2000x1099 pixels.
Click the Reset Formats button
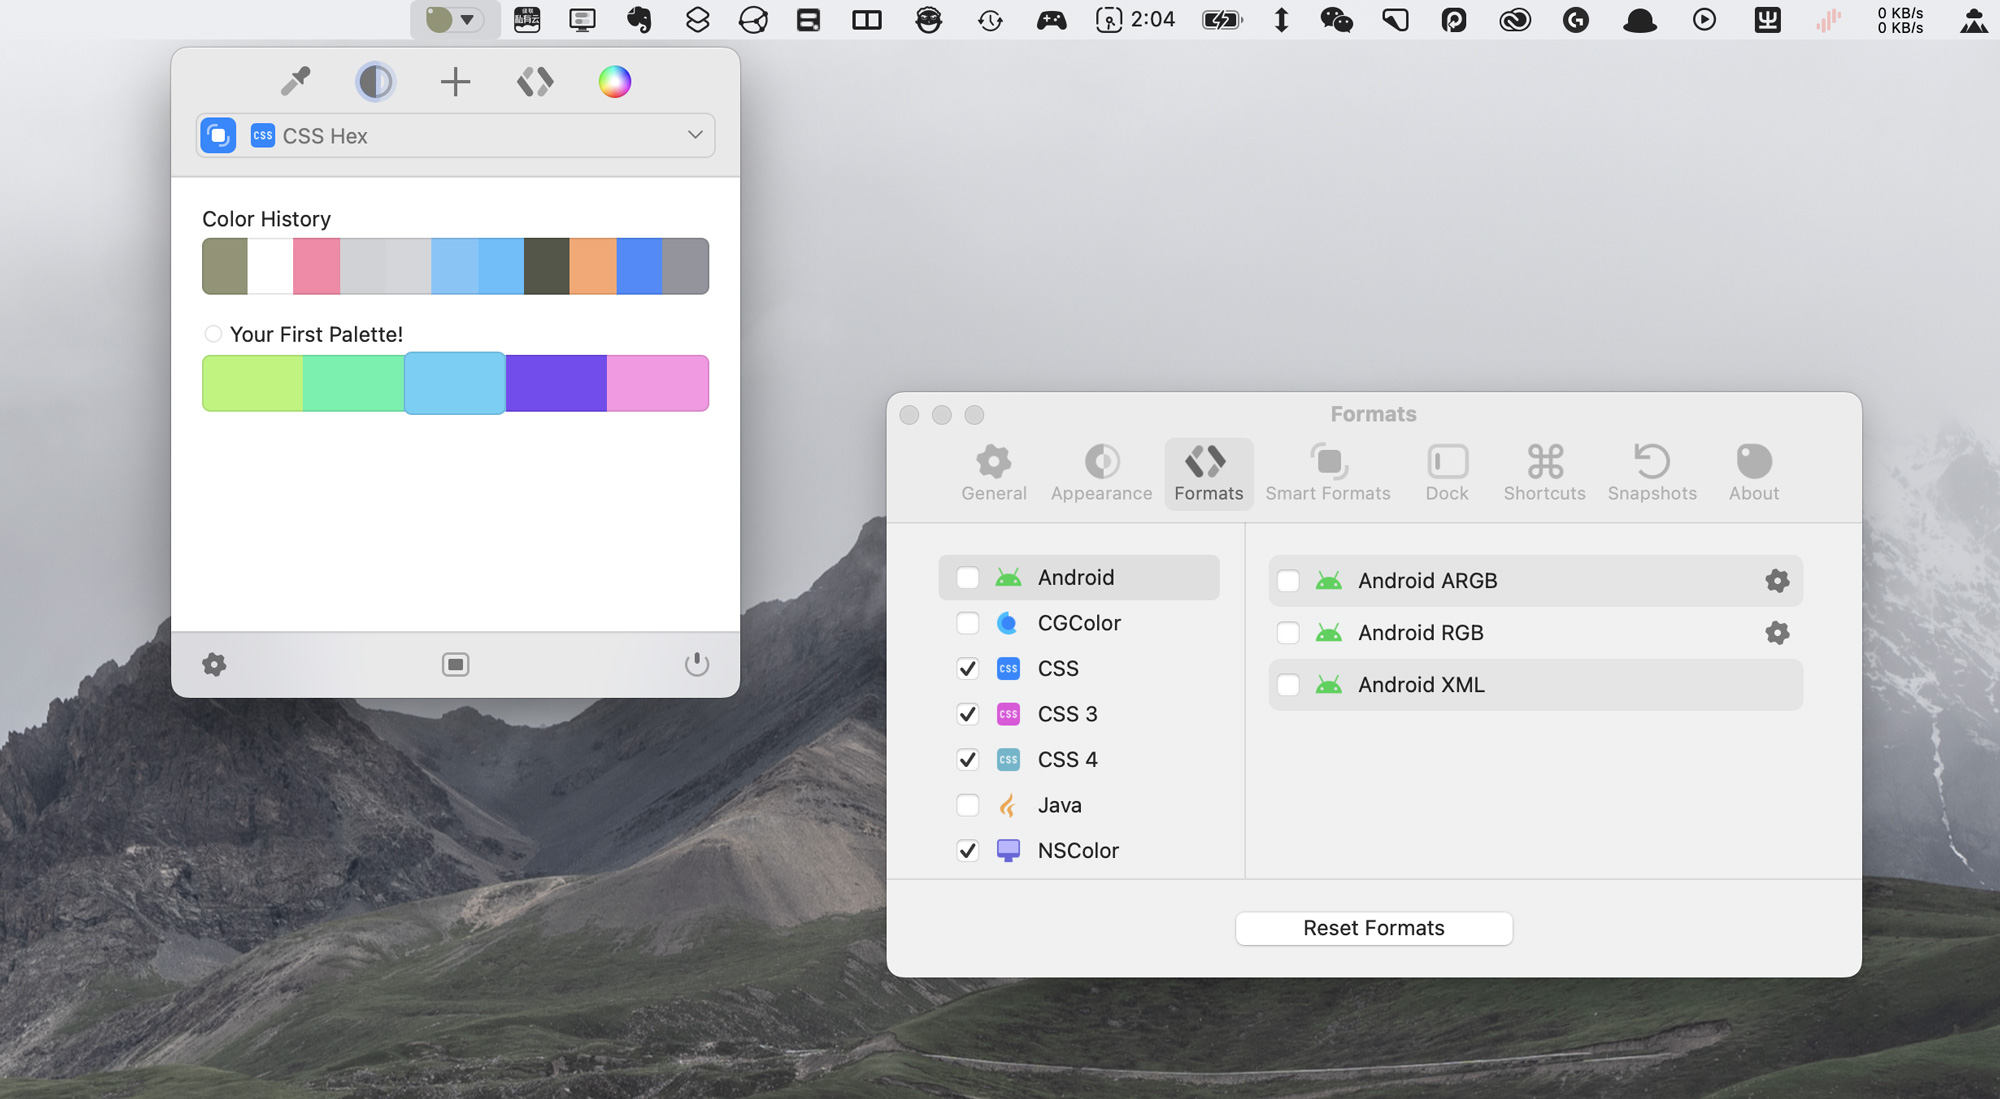point(1374,928)
